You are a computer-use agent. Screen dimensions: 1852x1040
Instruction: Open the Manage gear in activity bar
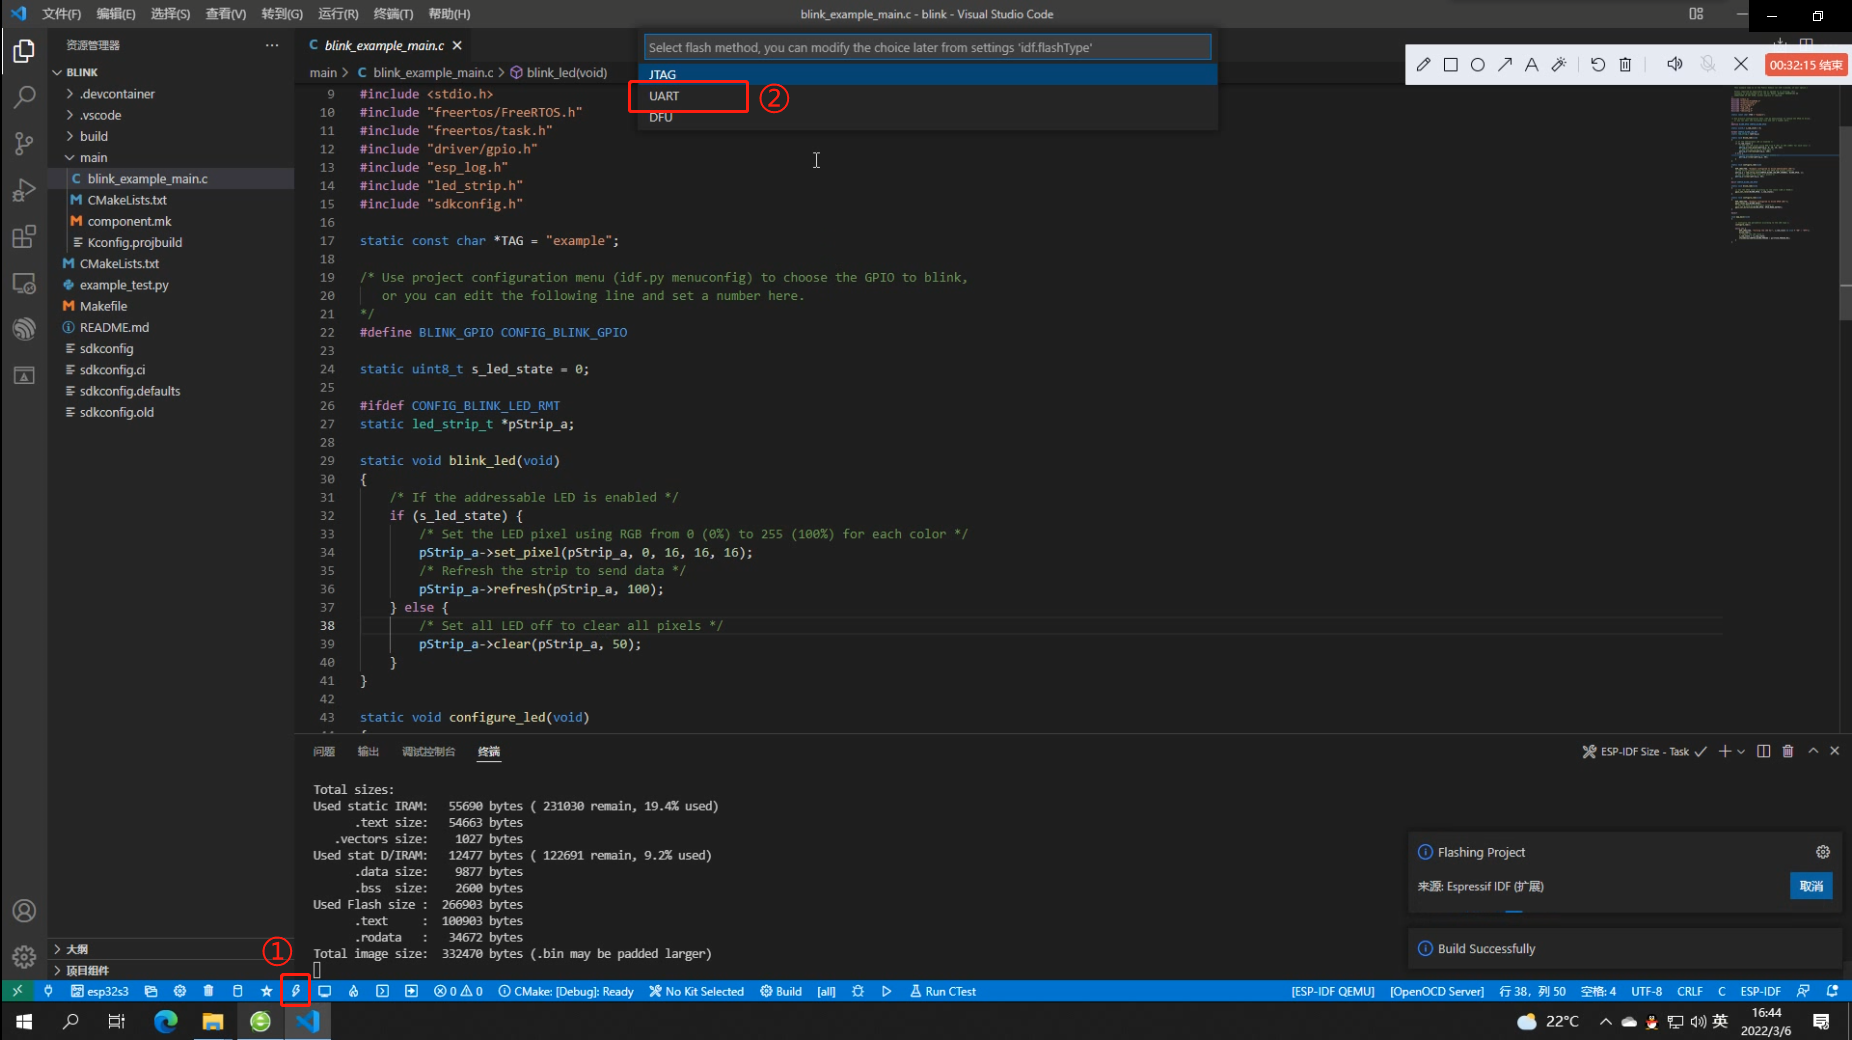24,957
